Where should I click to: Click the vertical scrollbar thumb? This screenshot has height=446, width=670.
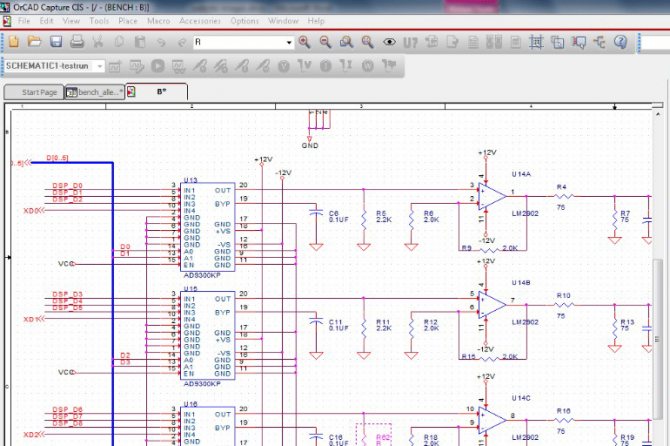click(657, 340)
